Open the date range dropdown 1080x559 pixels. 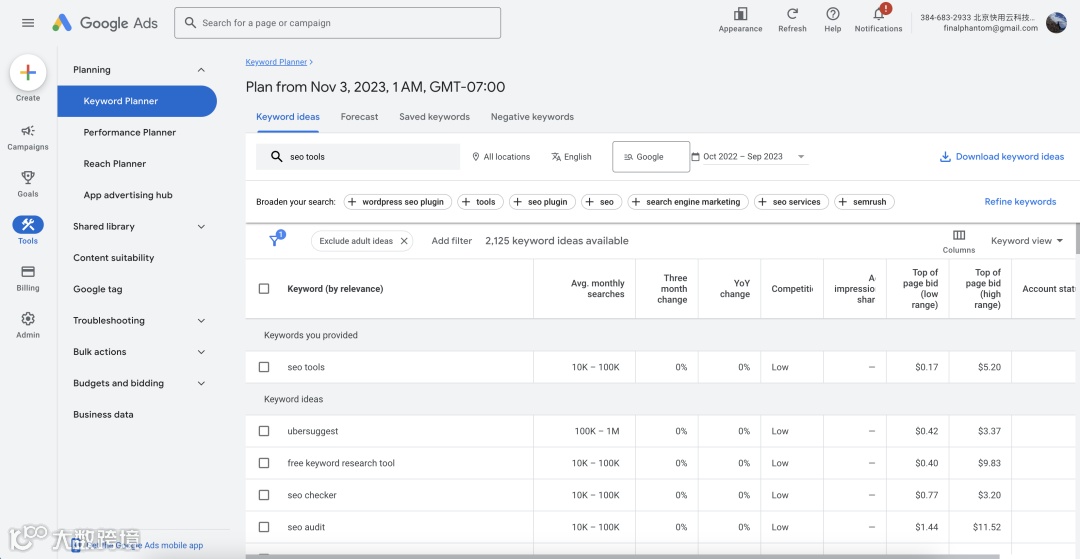(748, 157)
